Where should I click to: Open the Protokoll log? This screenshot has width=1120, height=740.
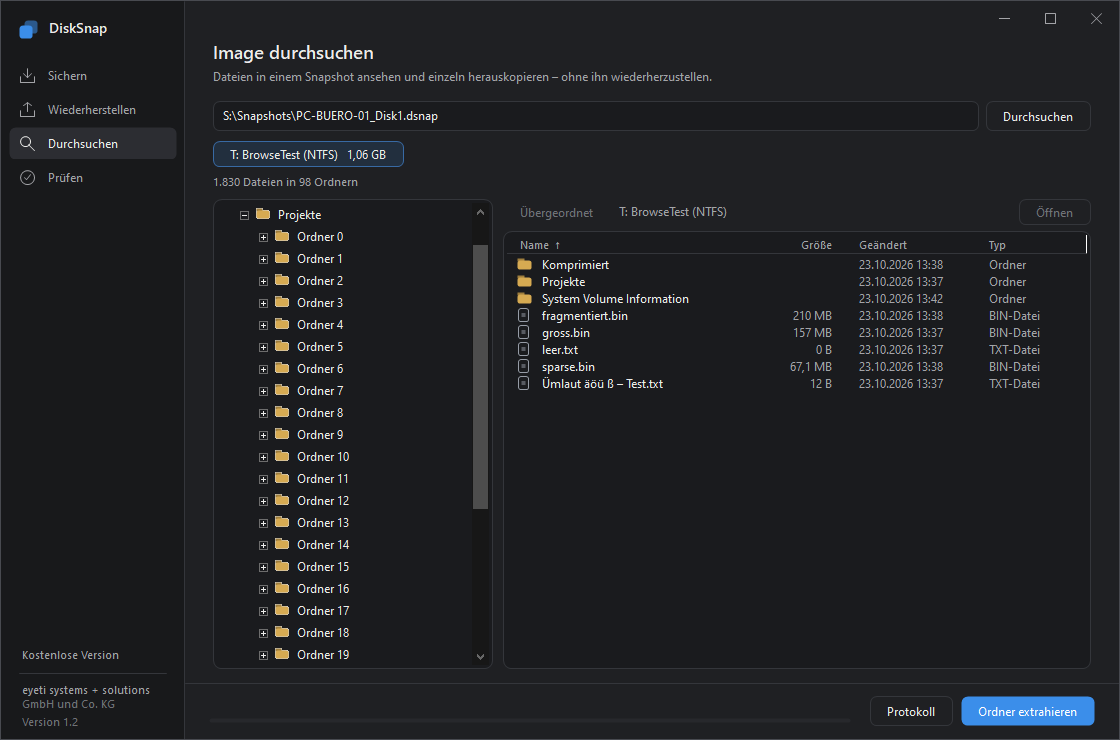coord(911,711)
